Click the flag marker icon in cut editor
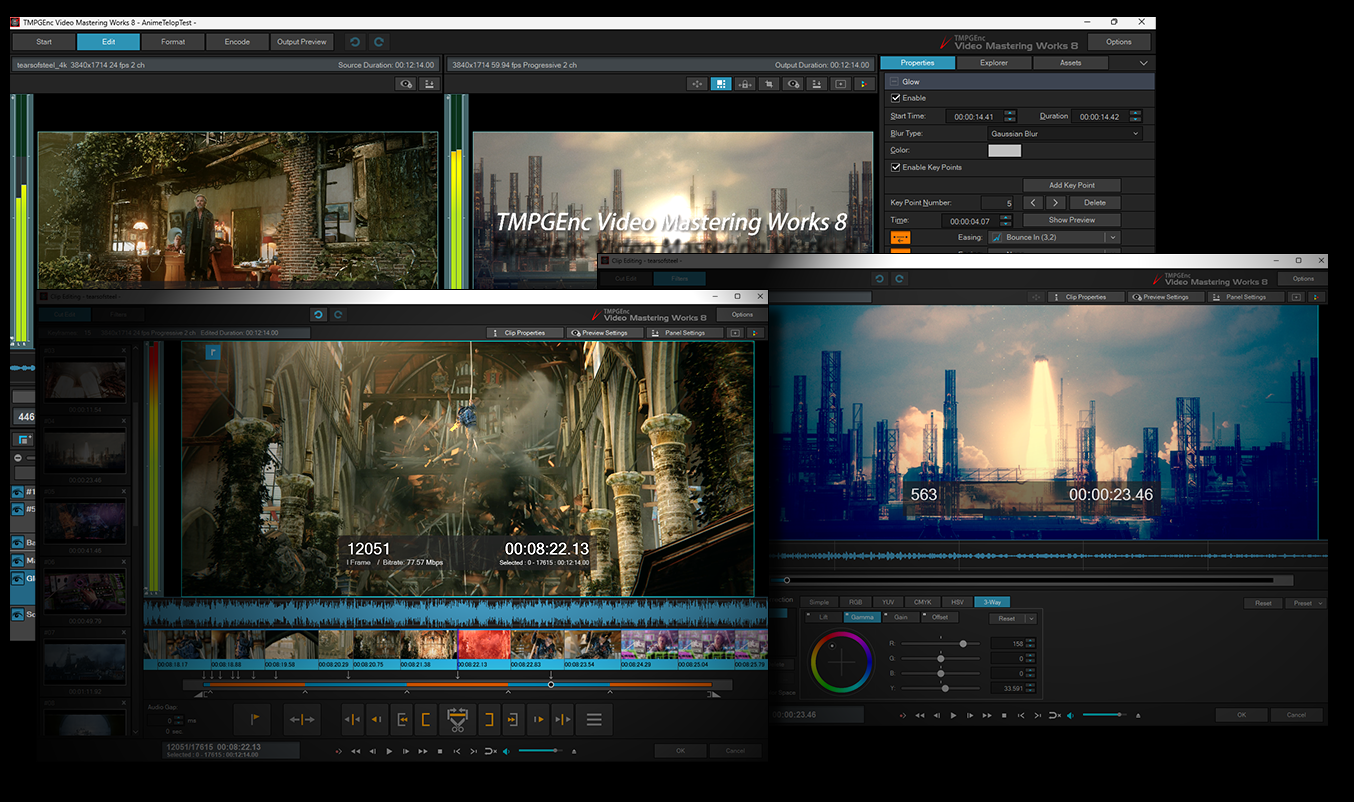 (x=252, y=719)
